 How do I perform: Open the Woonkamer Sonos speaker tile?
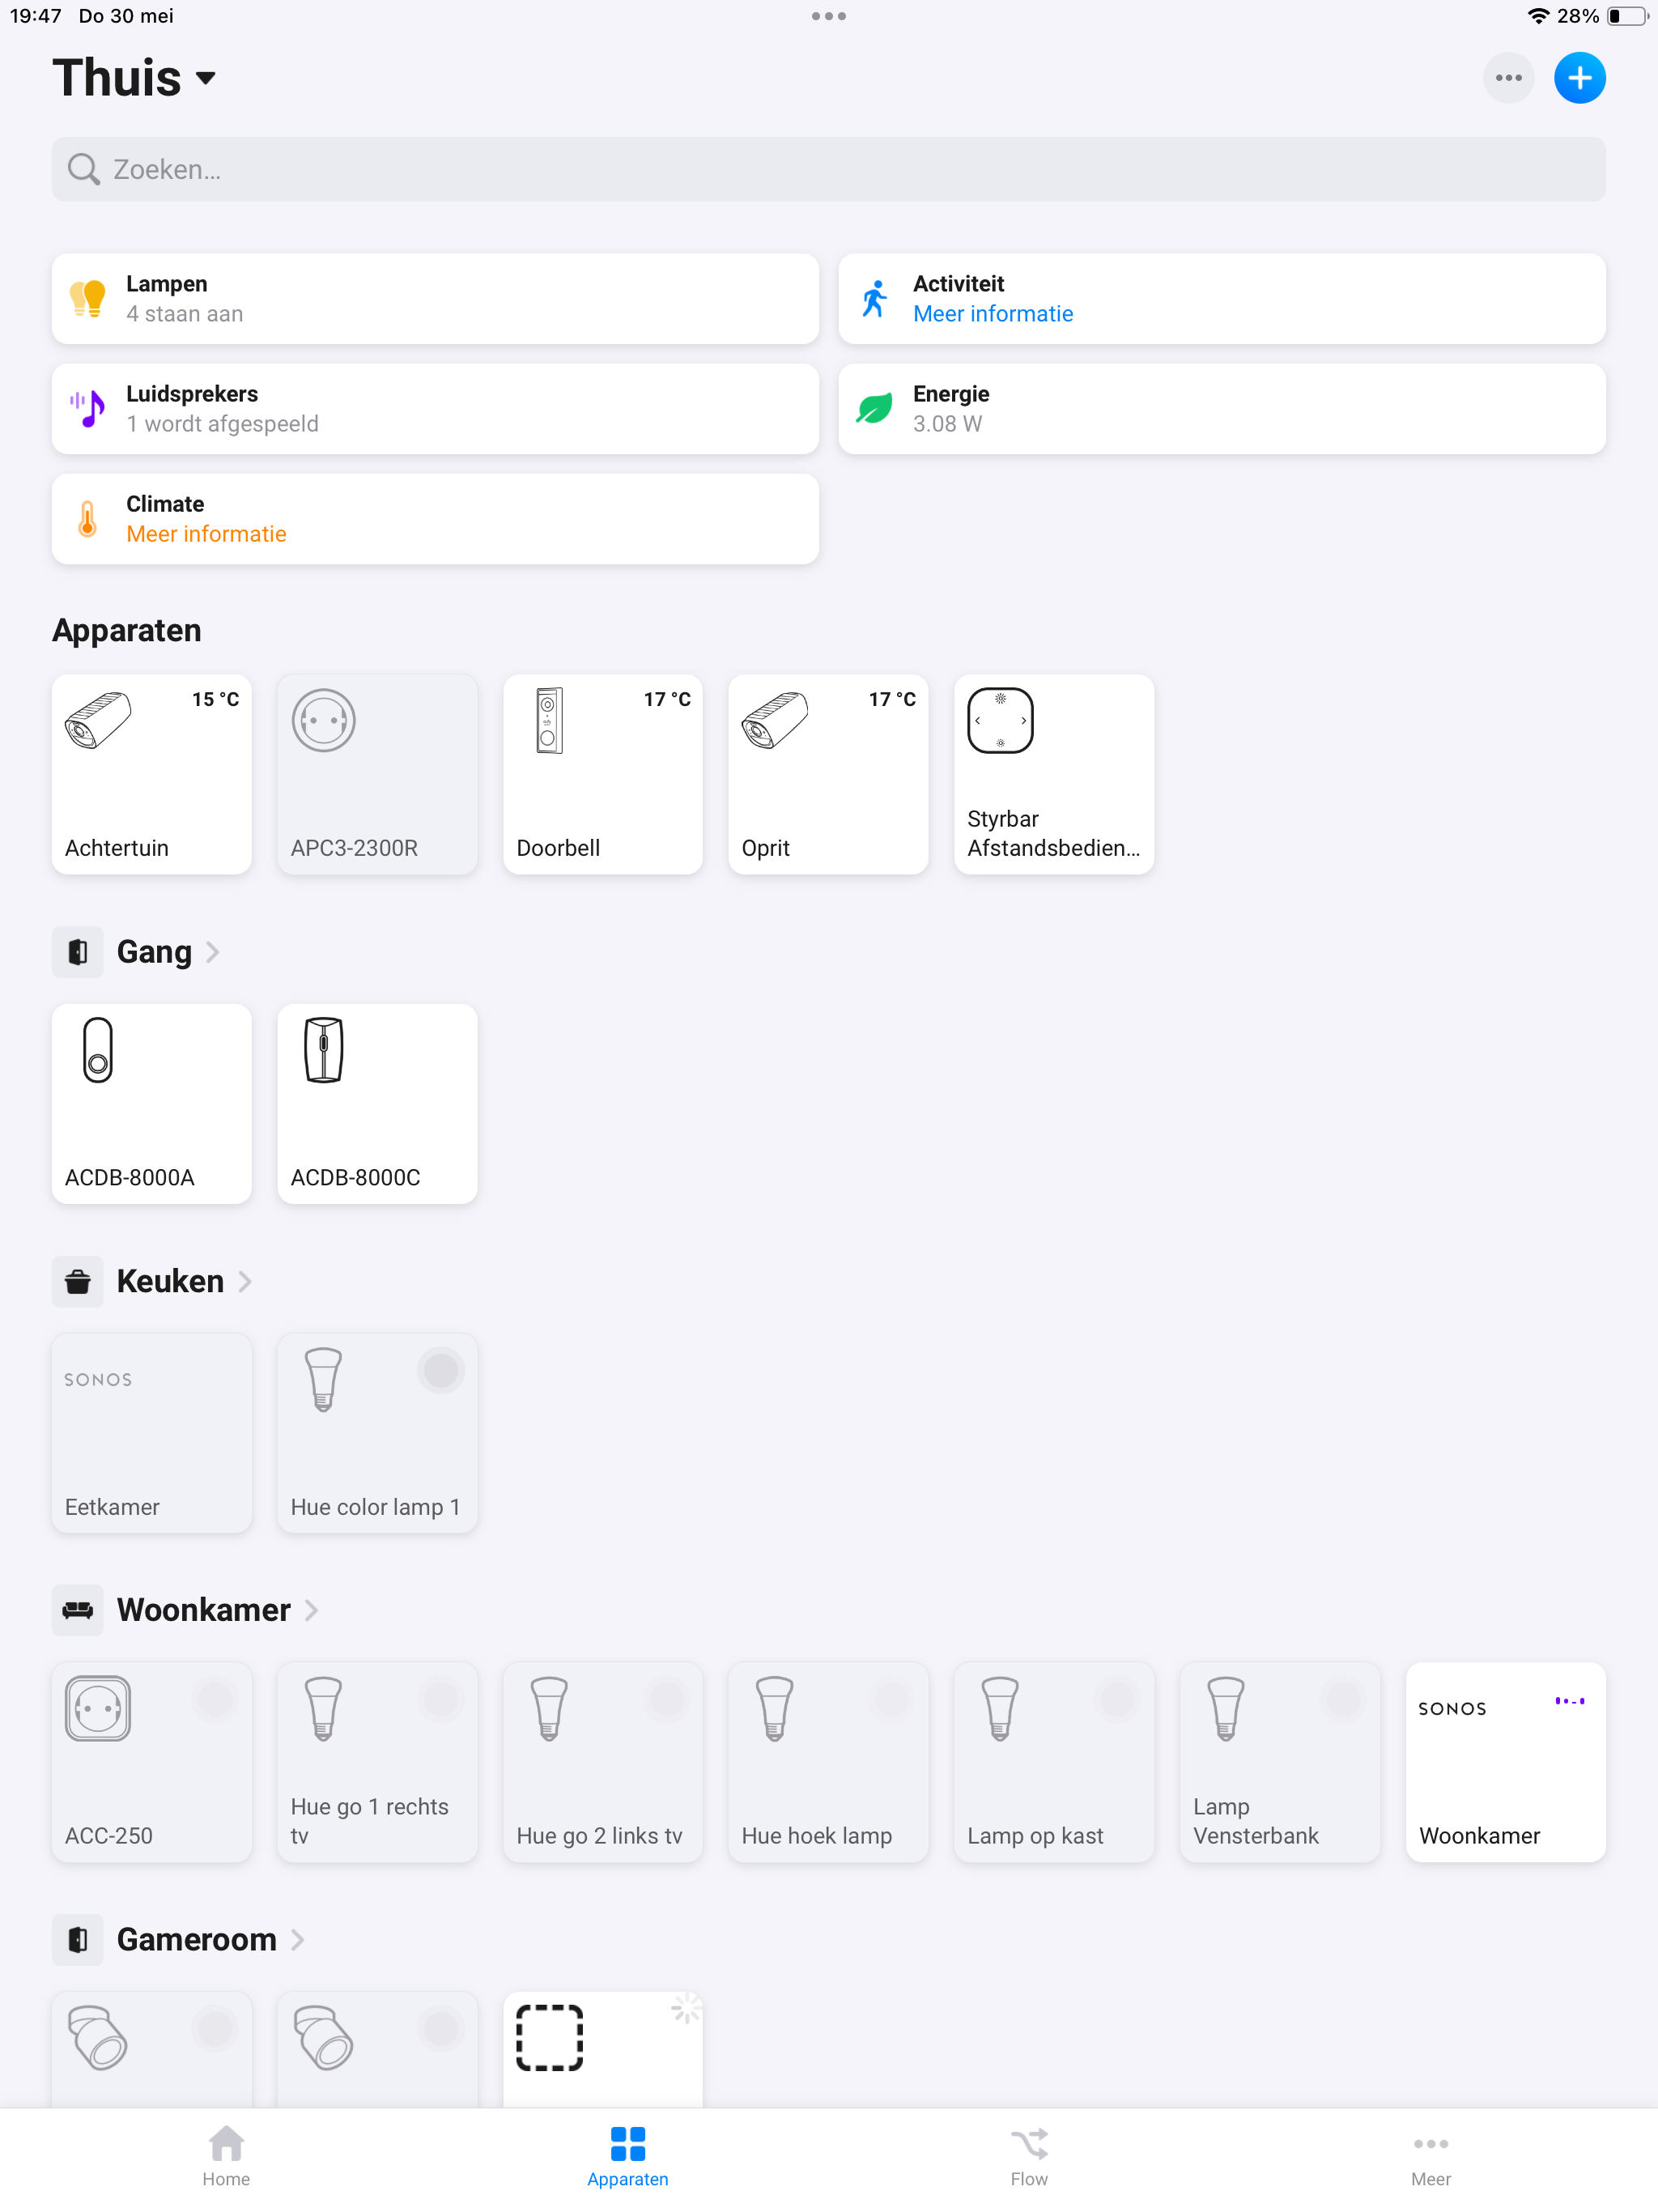[x=1505, y=1762]
